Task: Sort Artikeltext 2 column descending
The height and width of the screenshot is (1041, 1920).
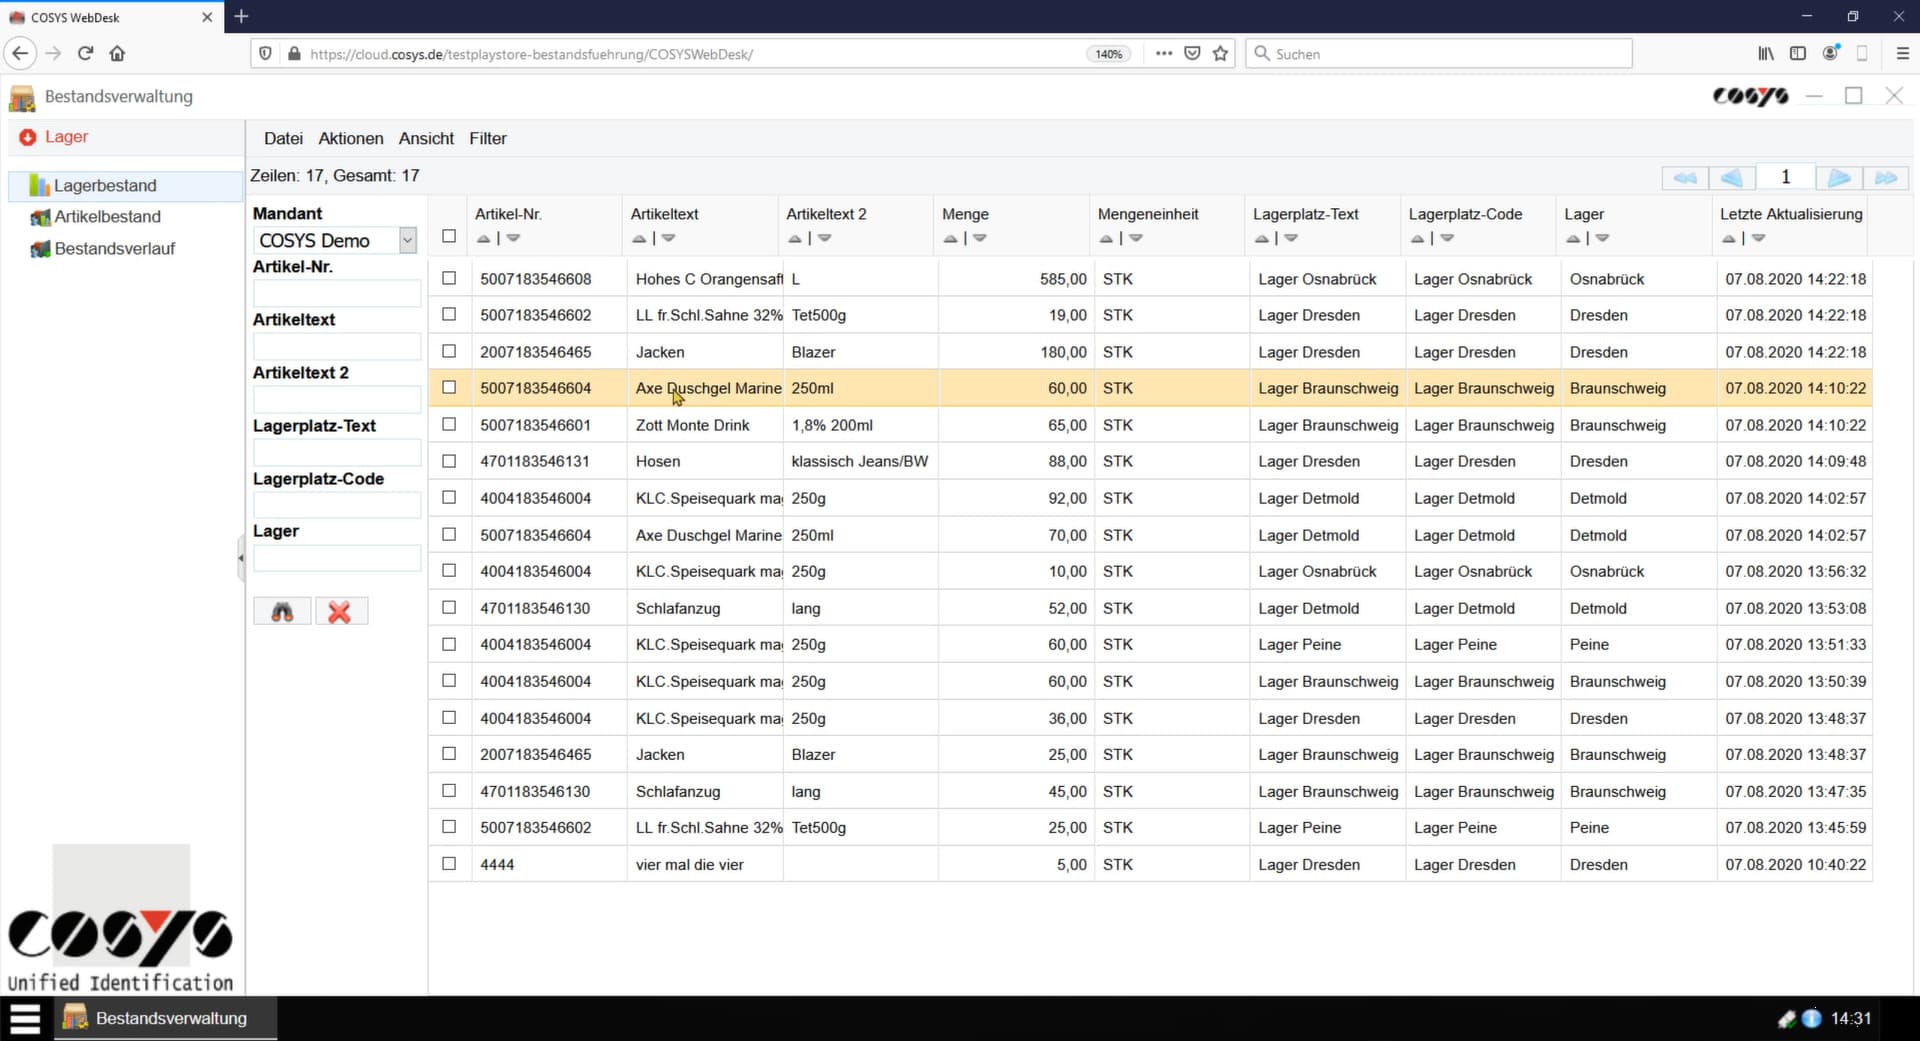Action: tap(824, 238)
